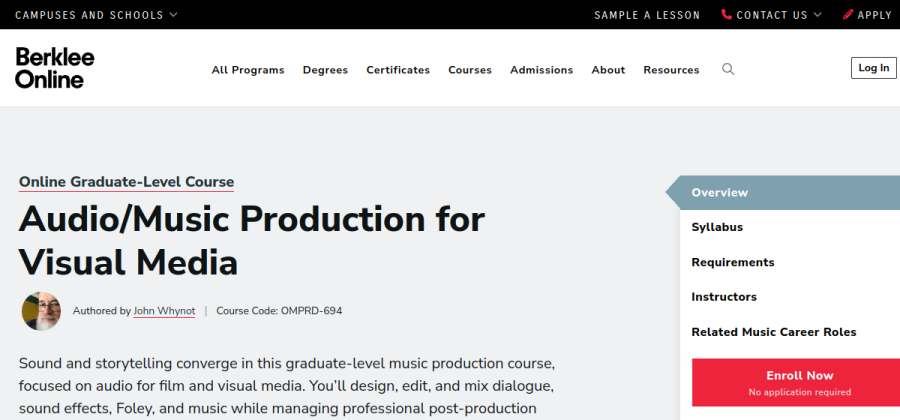The image size is (900, 420).
Task: Expand Campuses and Schools dropdown
Action: (x=96, y=15)
